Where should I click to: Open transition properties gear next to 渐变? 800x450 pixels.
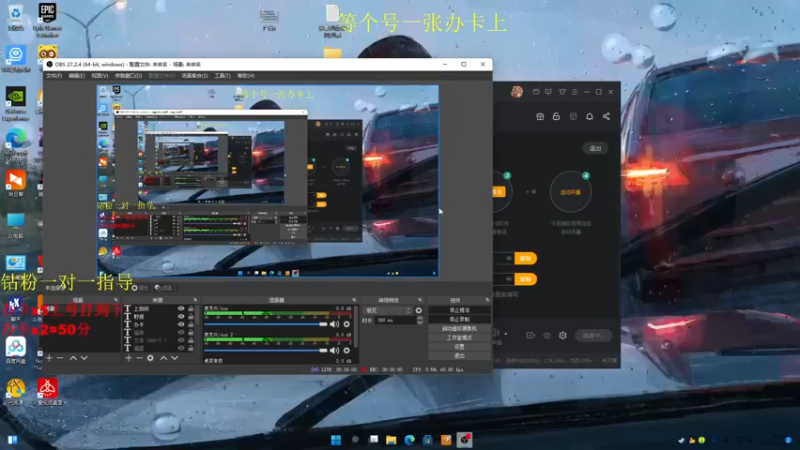coord(419,310)
